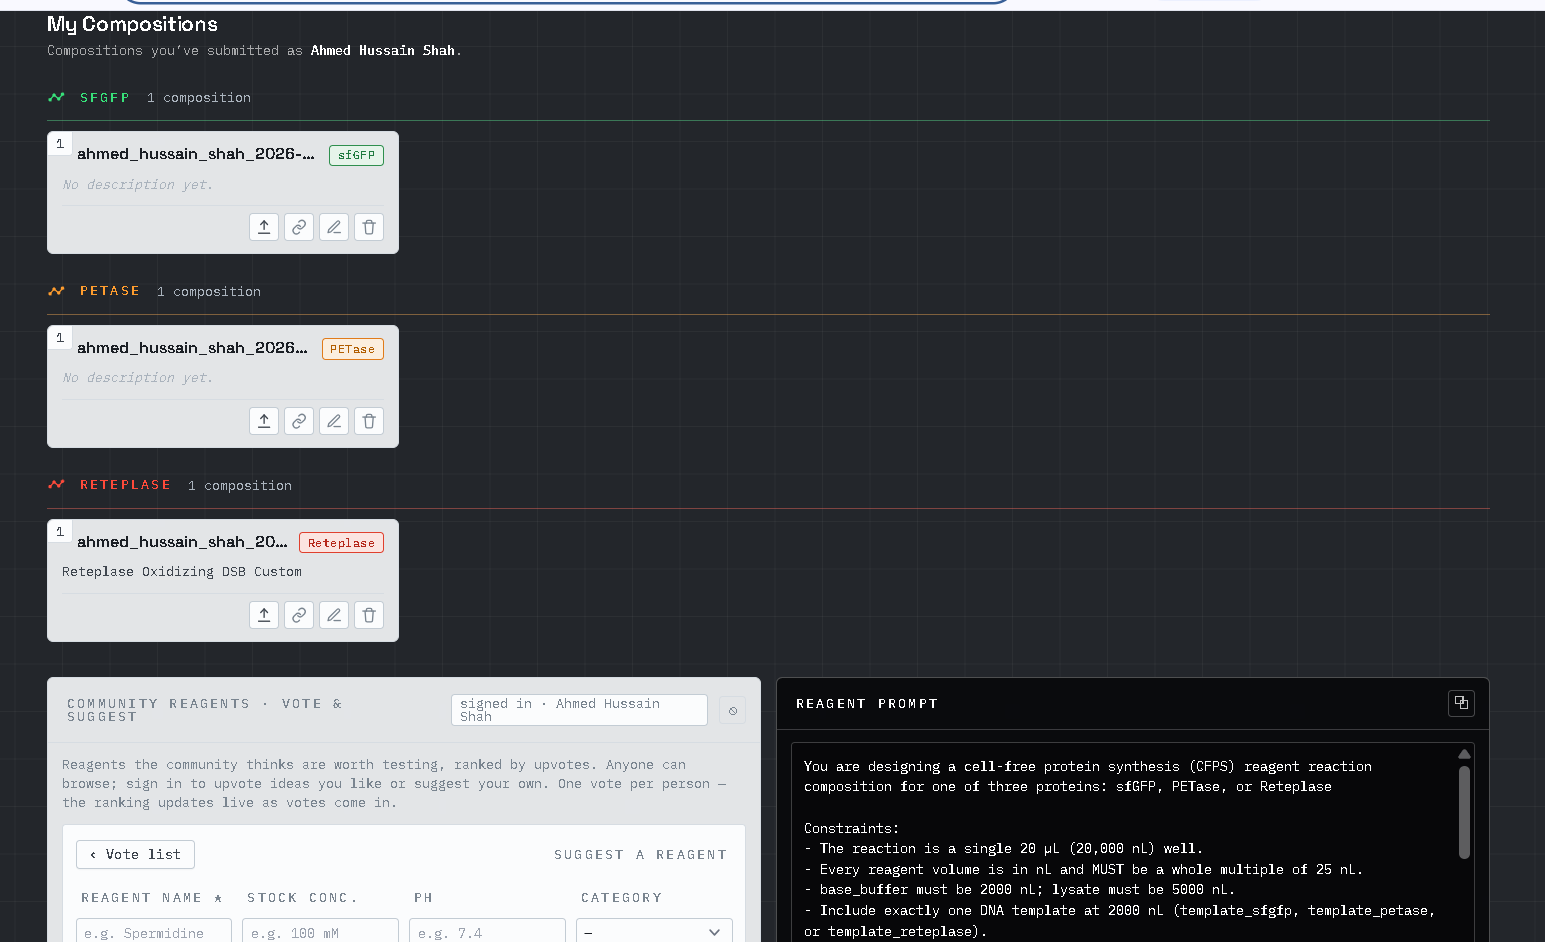1545x942 pixels.
Task: Edit the PETase composition with pencil icon
Action: 334,421
